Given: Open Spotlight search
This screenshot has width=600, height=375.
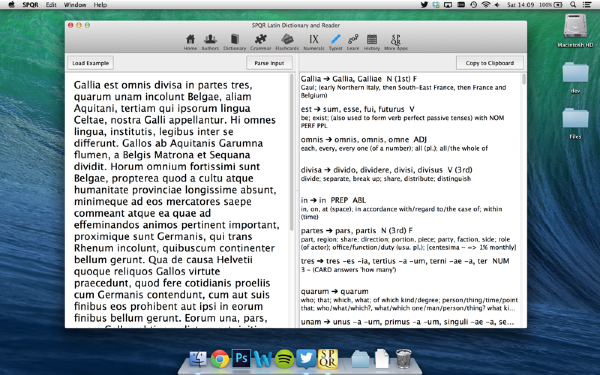Looking at the screenshot, I should coord(573,5).
